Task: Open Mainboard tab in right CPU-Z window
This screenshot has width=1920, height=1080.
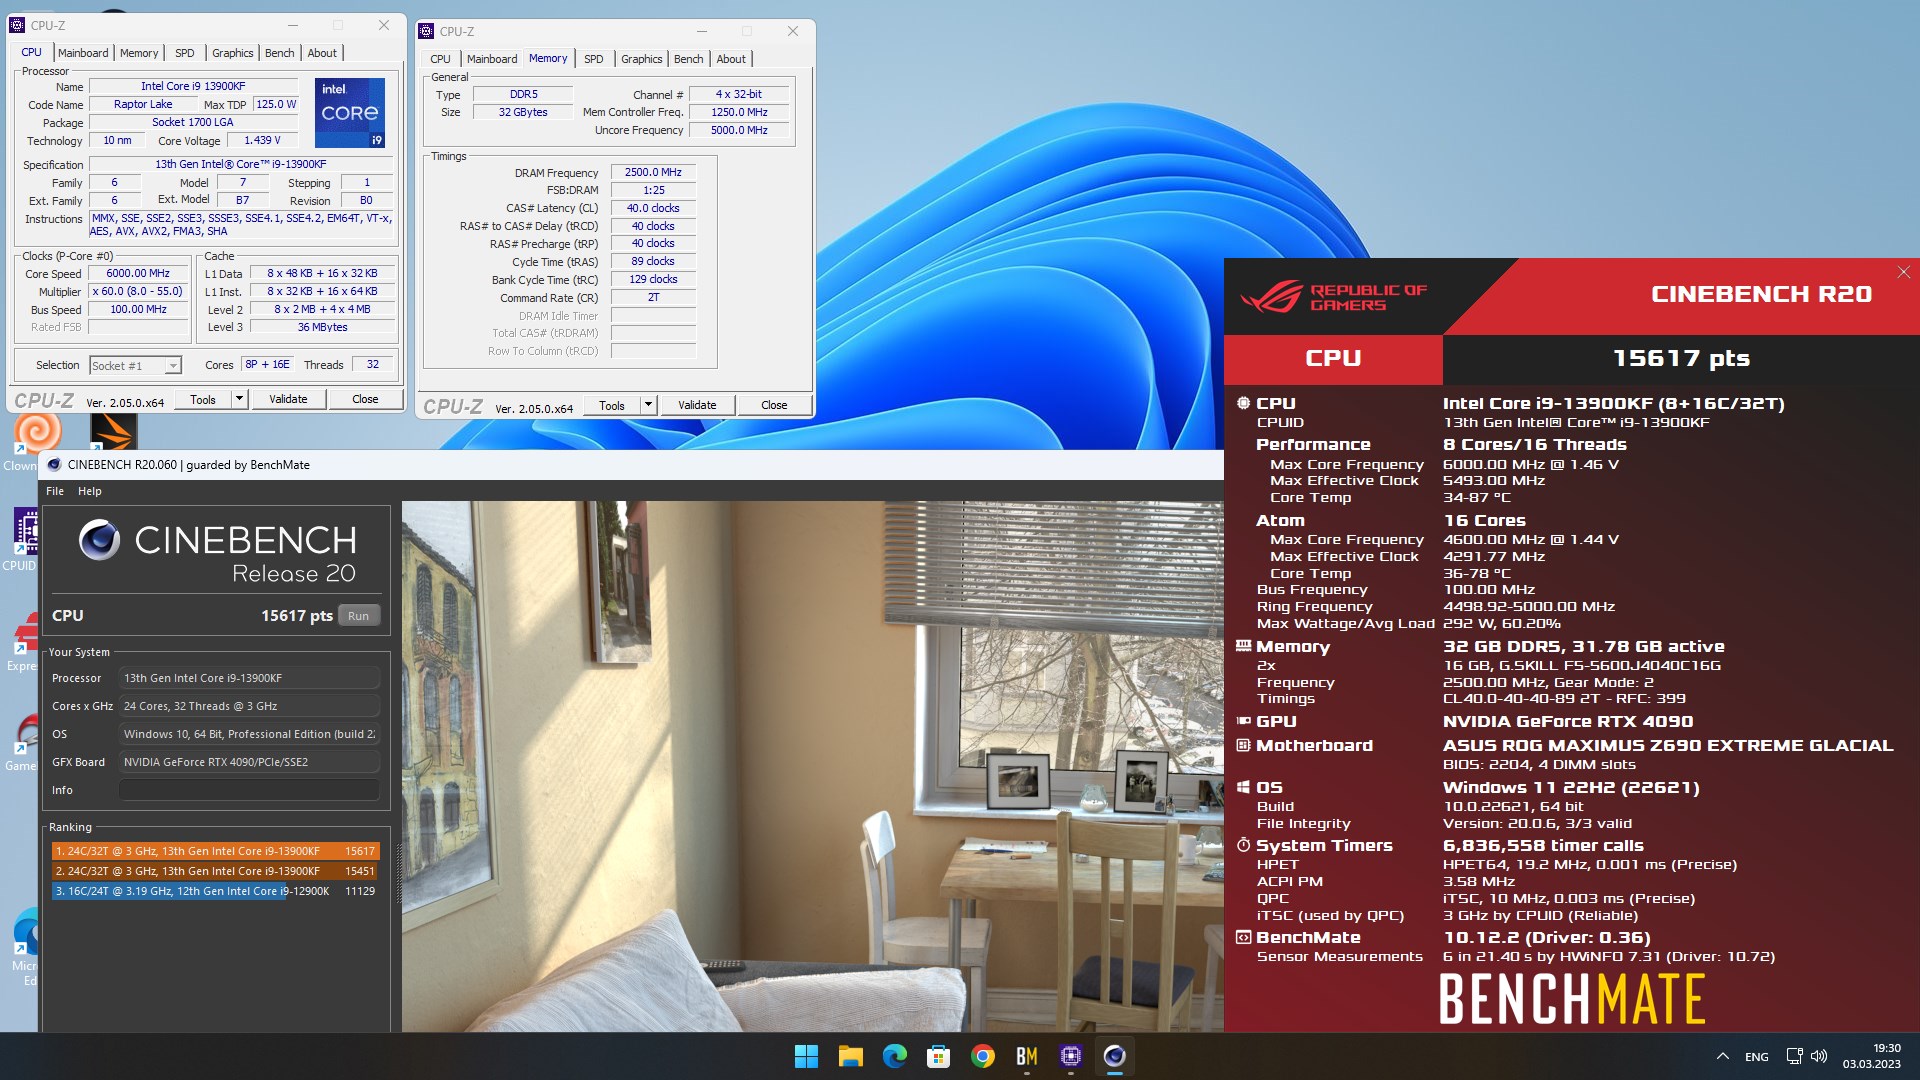Action: click(492, 59)
